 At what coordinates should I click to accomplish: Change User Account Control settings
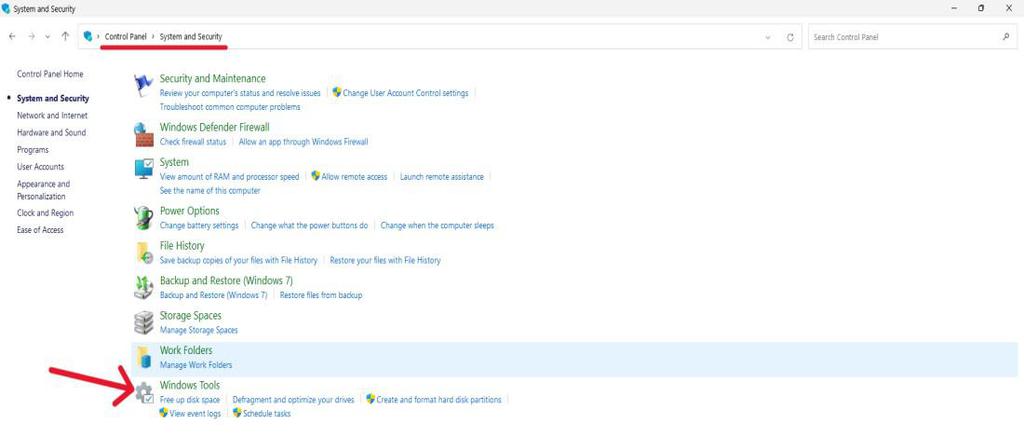point(406,93)
